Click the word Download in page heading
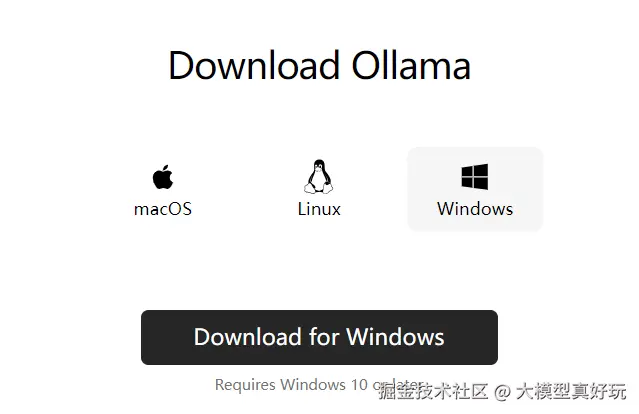This screenshot has height=414, width=639. 254,65
